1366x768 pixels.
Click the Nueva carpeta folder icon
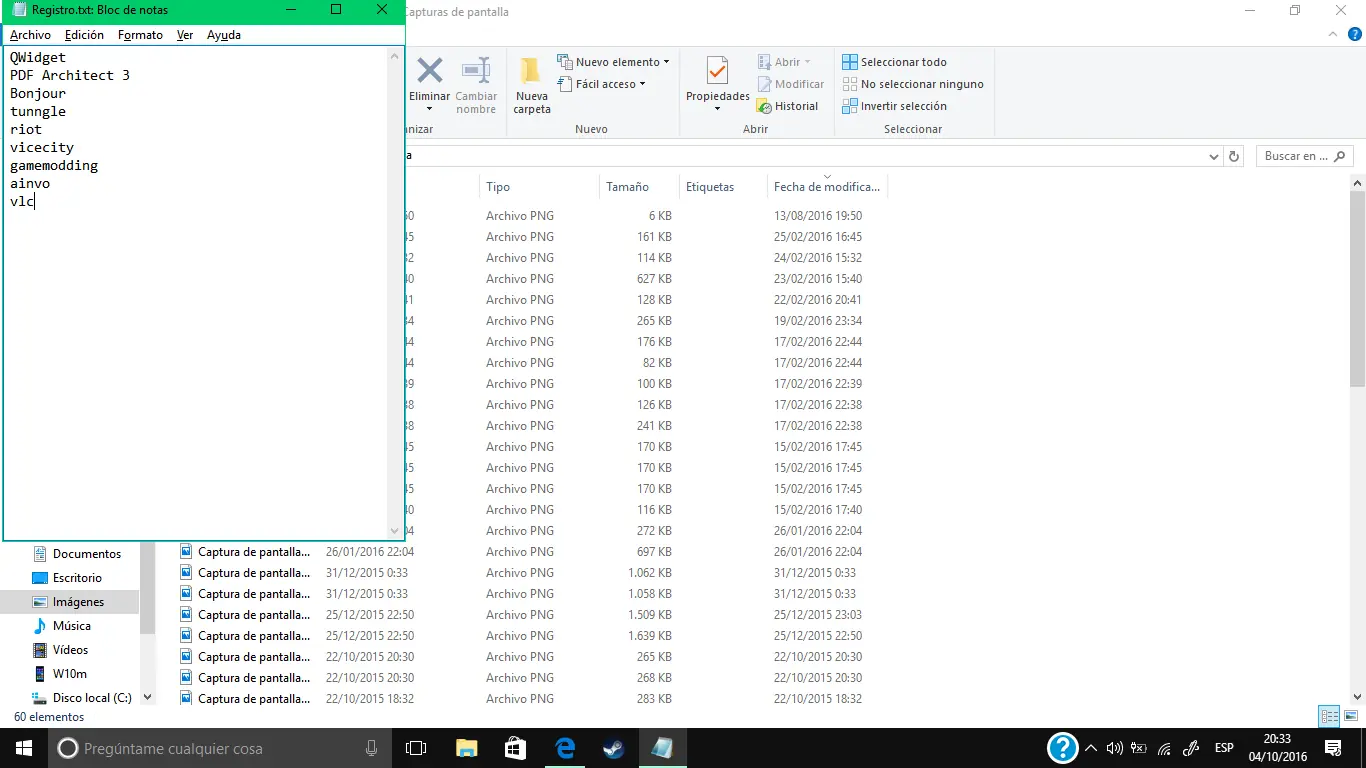pyautogui.click(x=531, y=71)
